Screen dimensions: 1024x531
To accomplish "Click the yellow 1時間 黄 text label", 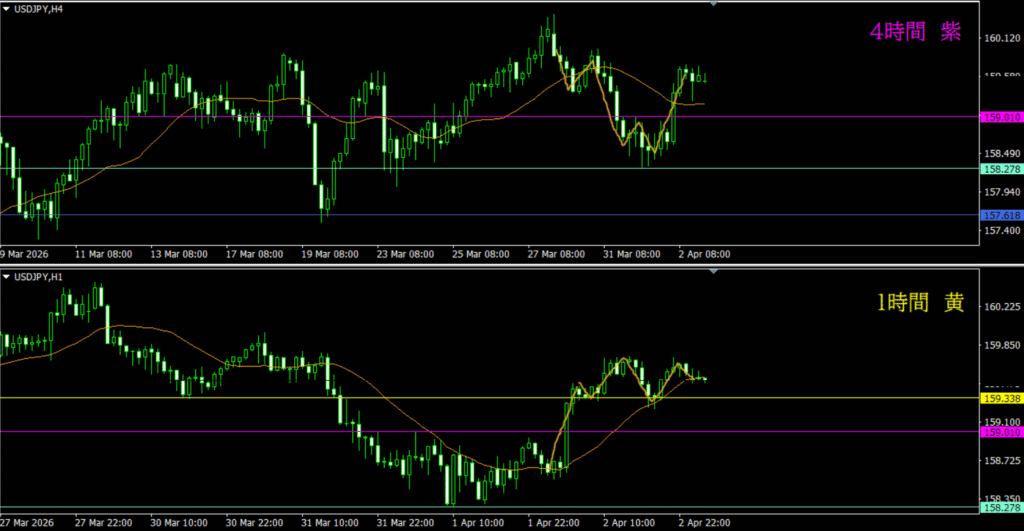I will [914, 304].
